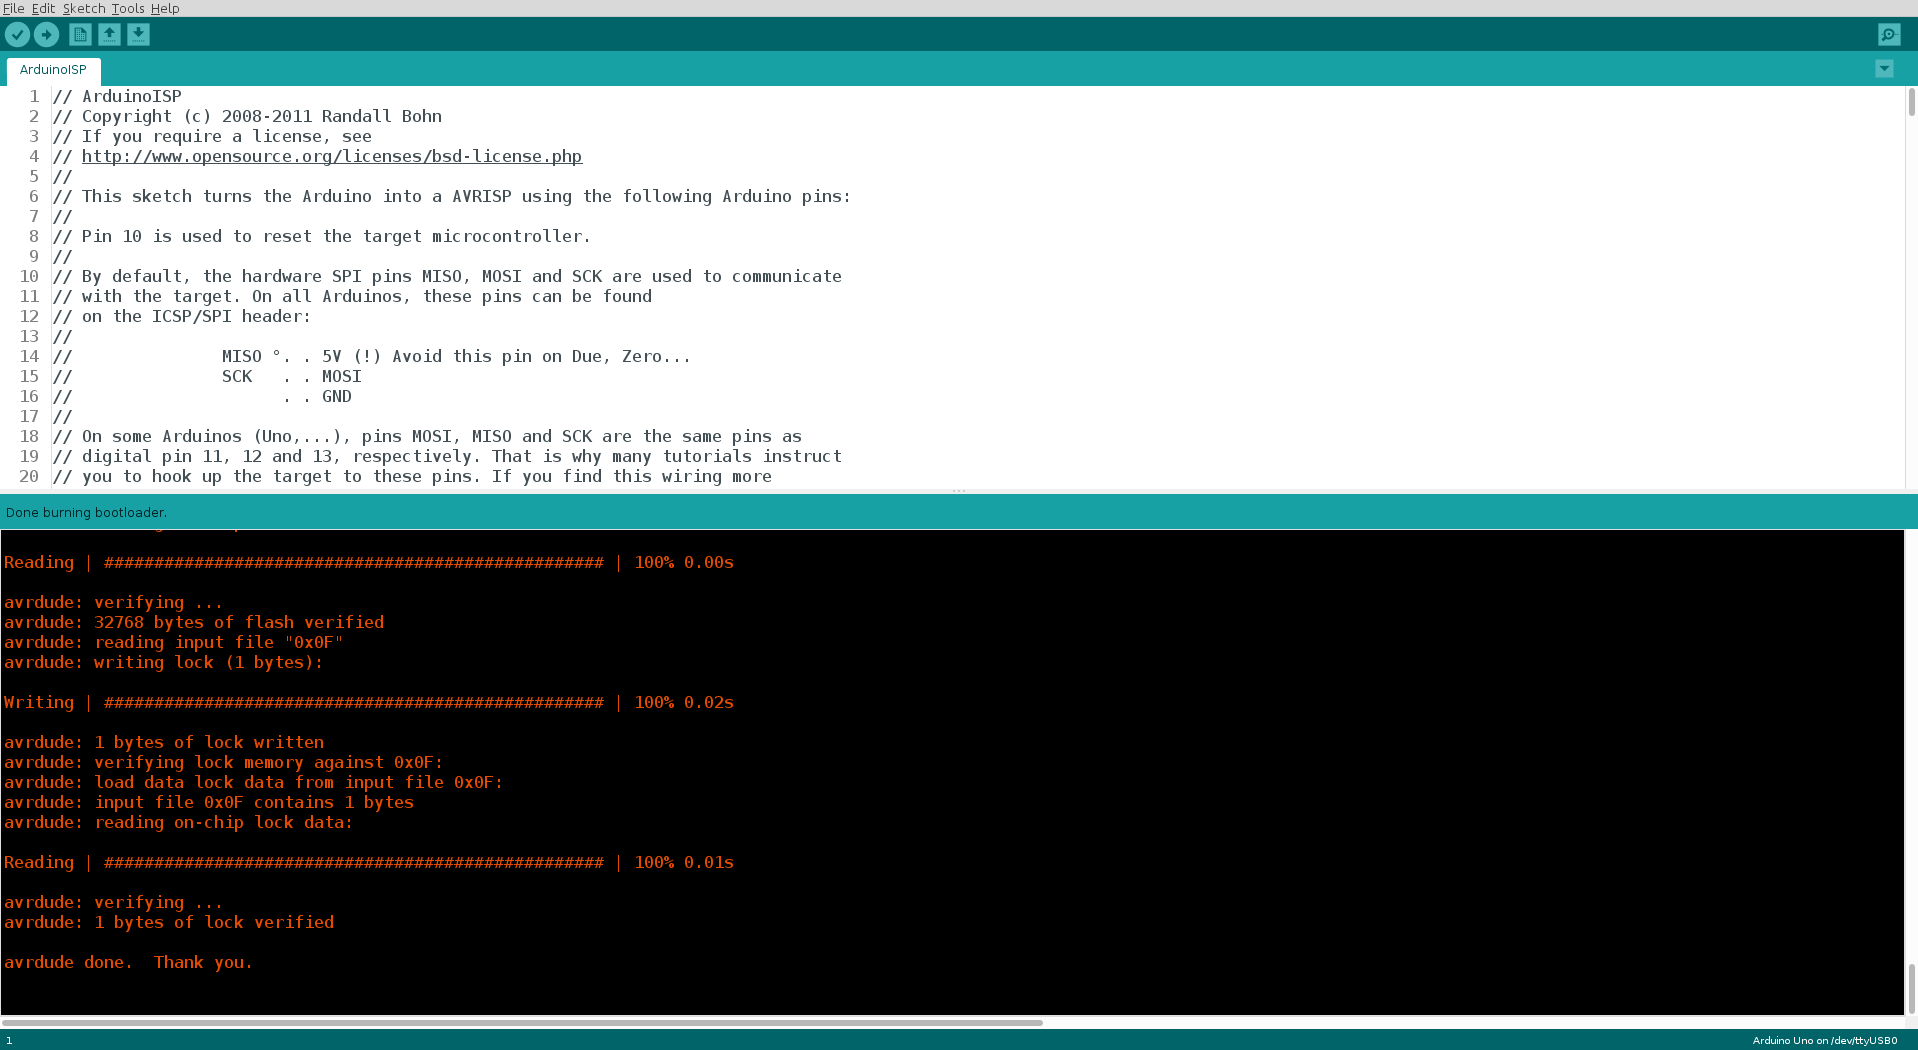The width and height of the screenshot is (1918, 1050).
Task: Click '1 bytes of lock written' line
Action: pyautogui.click(x=164, y=742)
